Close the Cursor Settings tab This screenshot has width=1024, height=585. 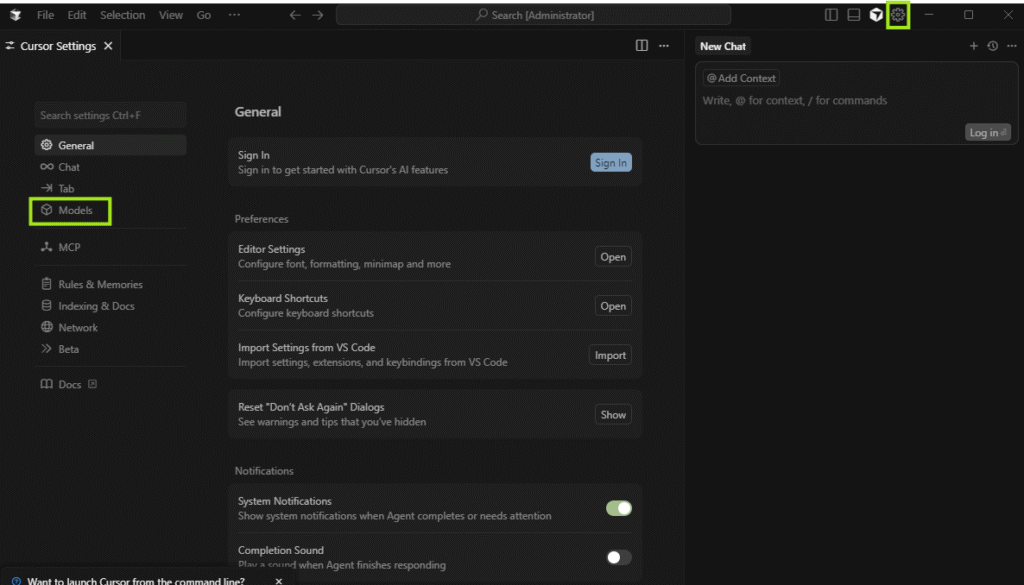point(108,46)
